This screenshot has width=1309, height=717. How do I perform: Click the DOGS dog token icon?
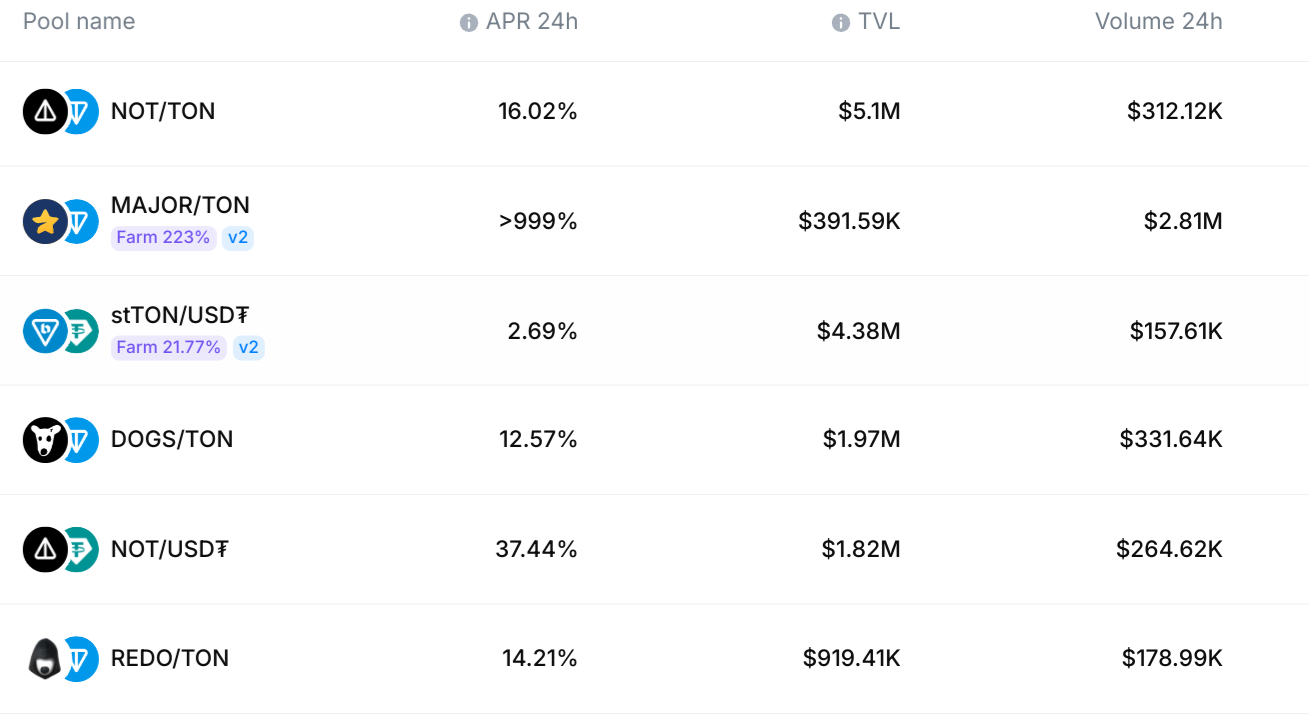pos(45,440)
